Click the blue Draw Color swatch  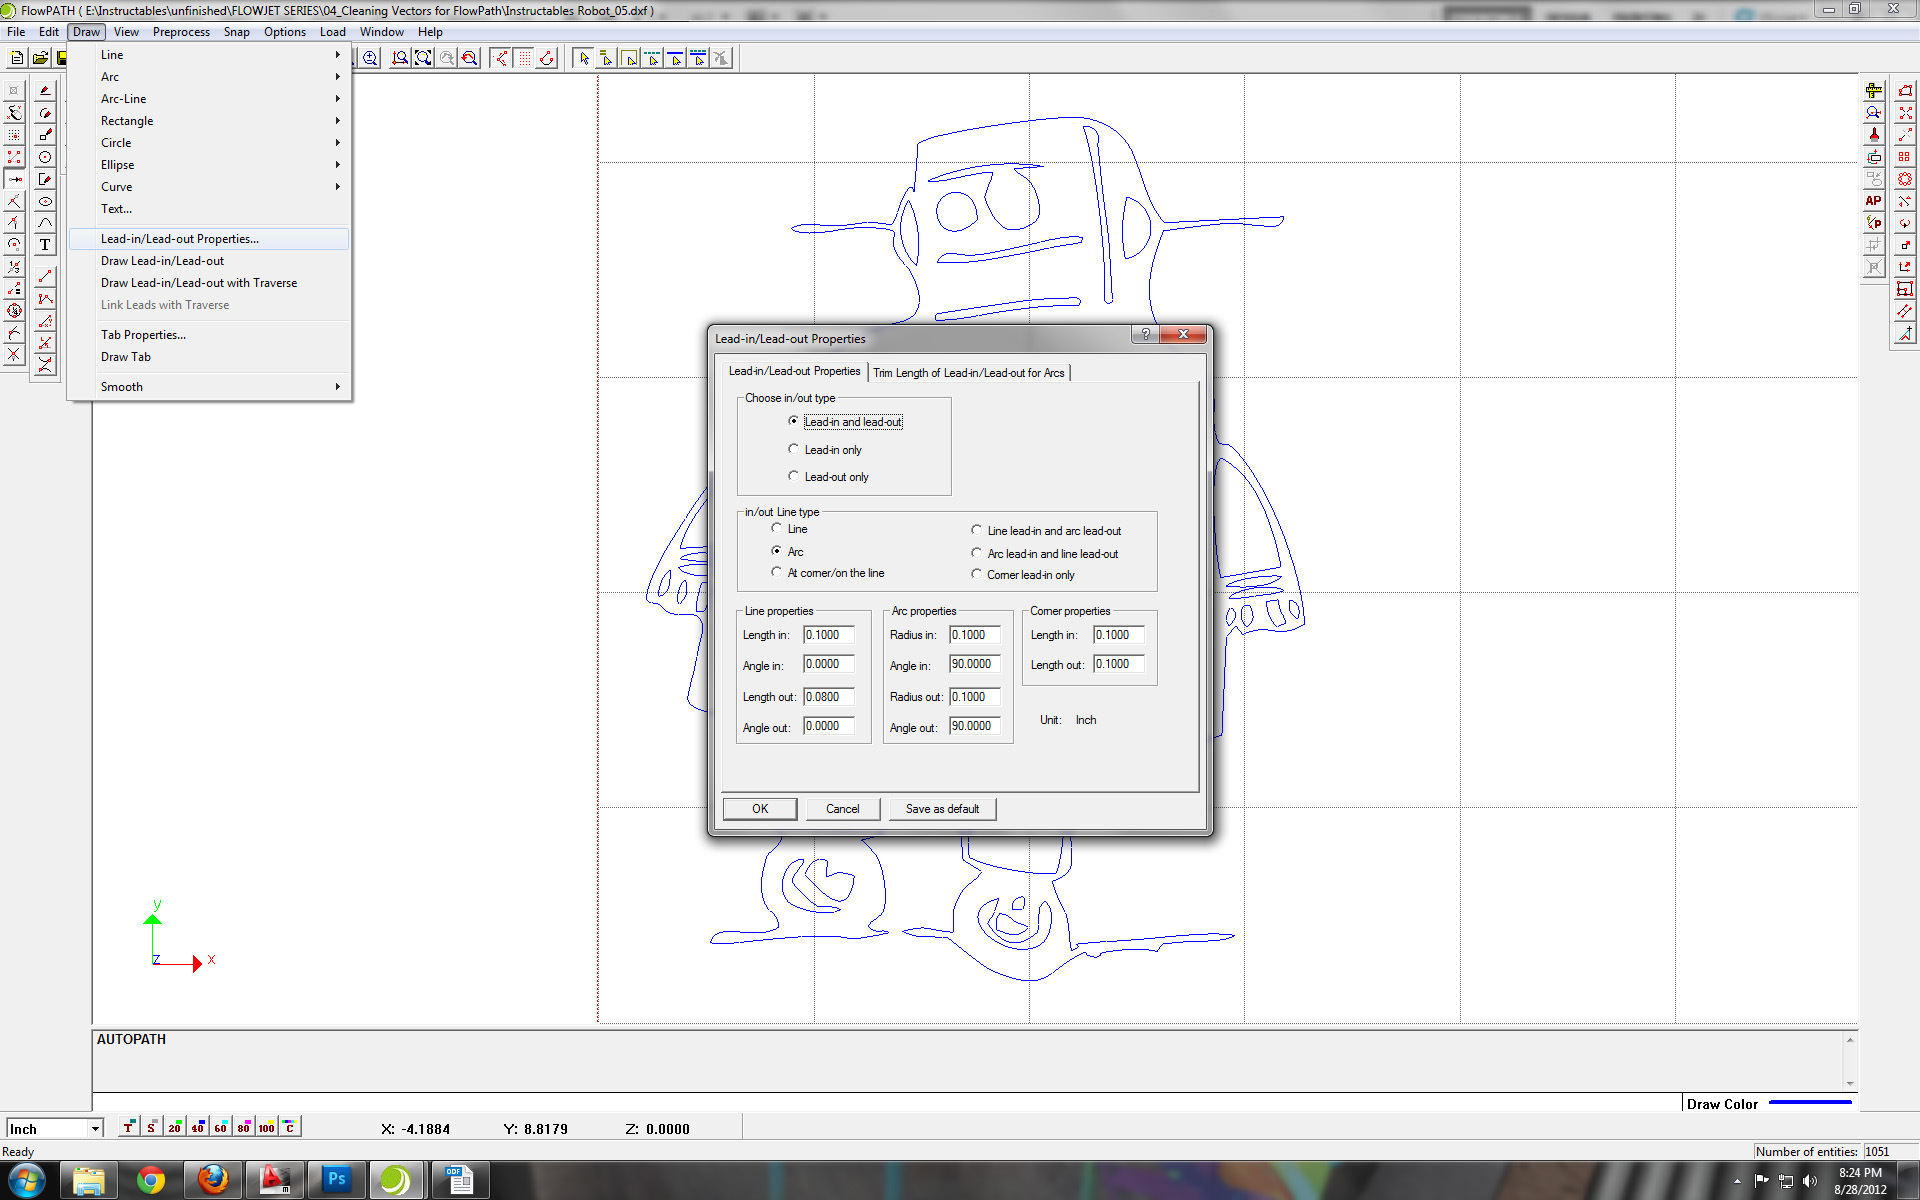pyautogui.click(x=1810, y=1103)
